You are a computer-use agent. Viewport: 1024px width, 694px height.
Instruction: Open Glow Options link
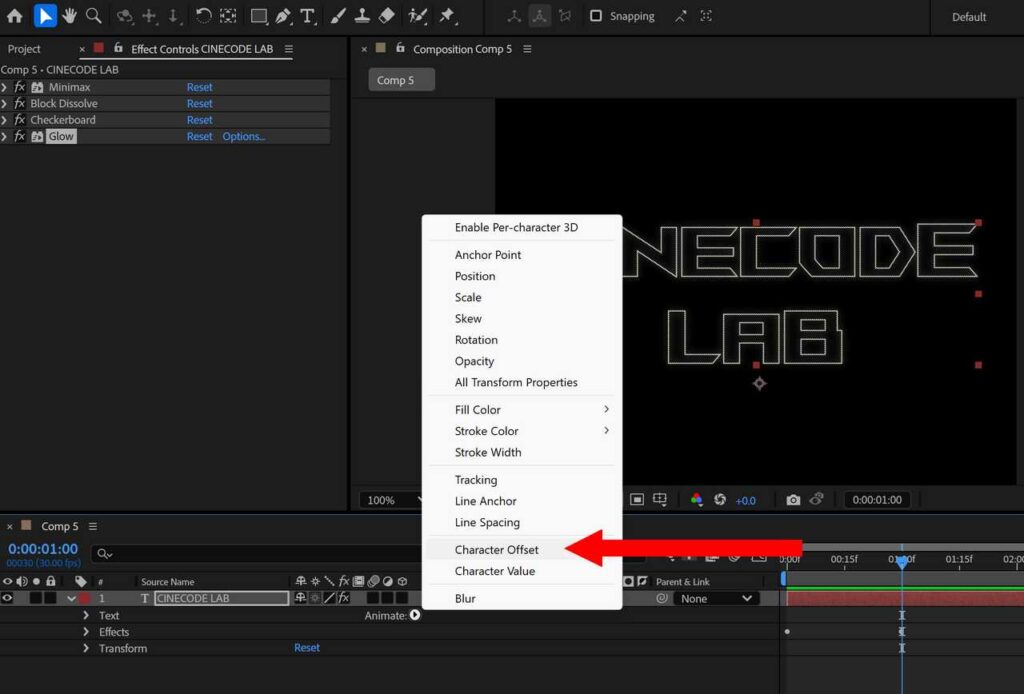point(244,136)
